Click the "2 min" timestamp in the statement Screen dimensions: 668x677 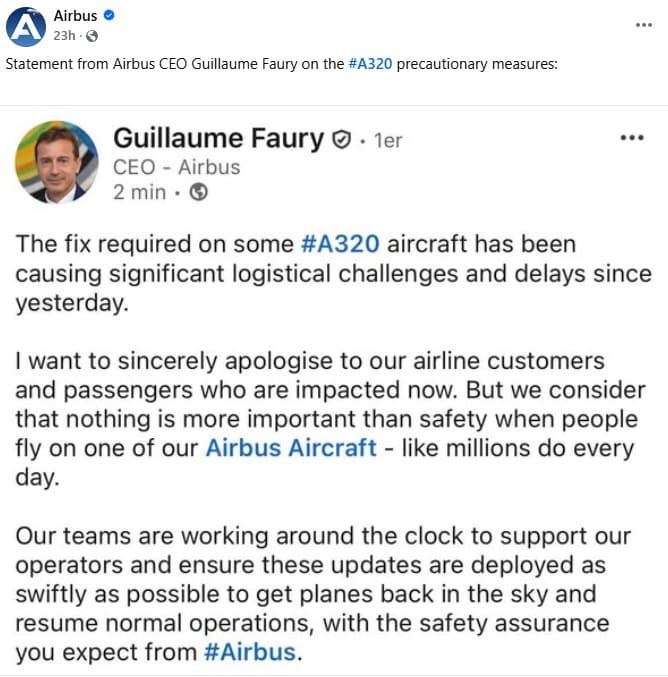click(x=140, y=193)
